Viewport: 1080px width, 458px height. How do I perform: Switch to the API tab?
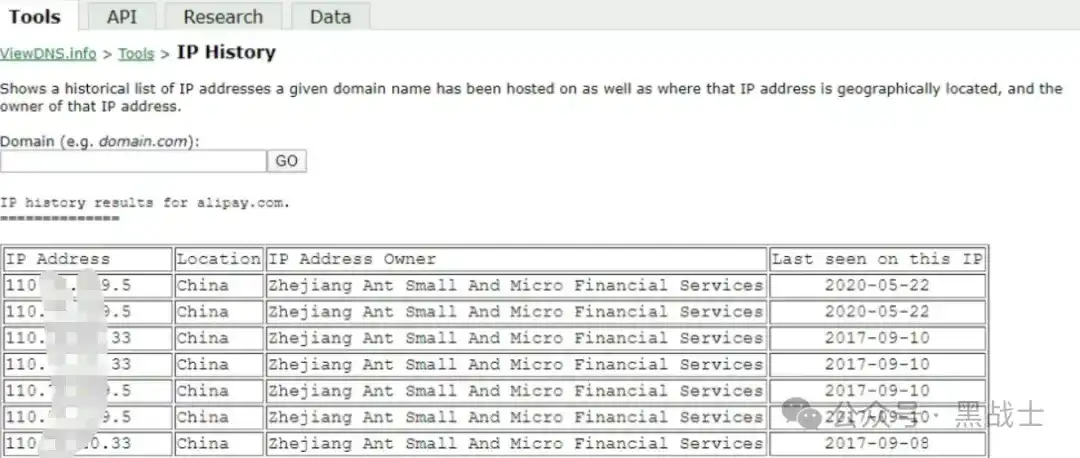pos(122,16)
